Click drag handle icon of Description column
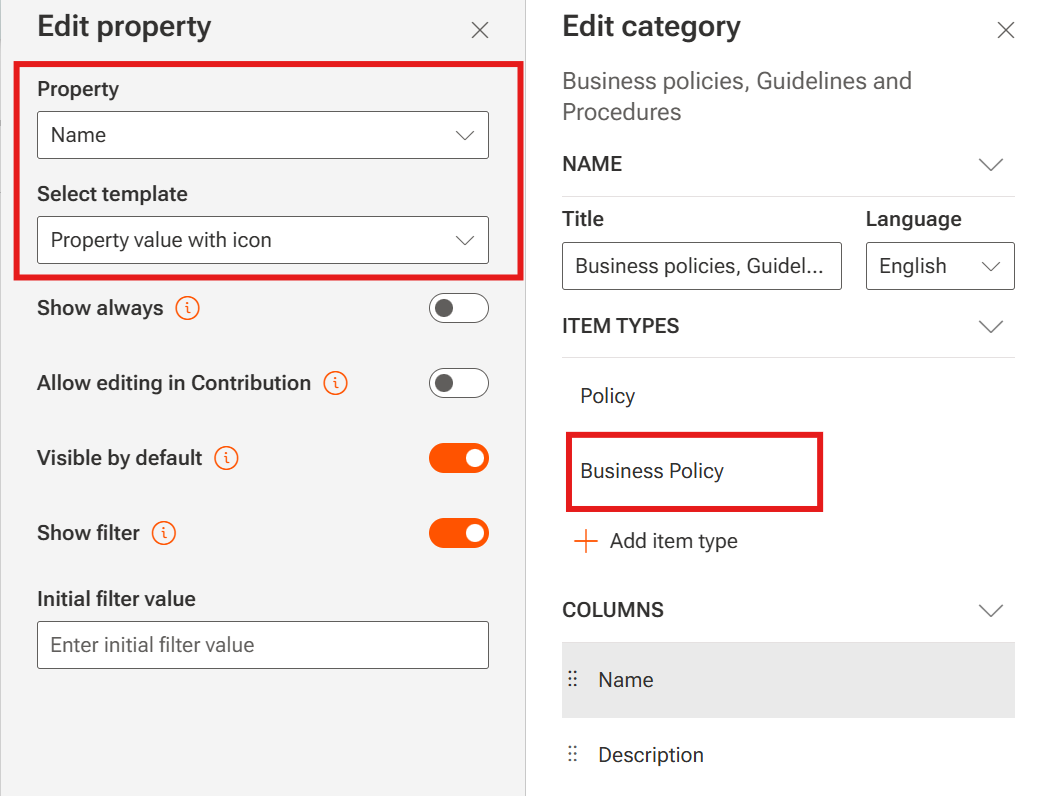Screen dimensions: 1038x796 pos(573,755)
